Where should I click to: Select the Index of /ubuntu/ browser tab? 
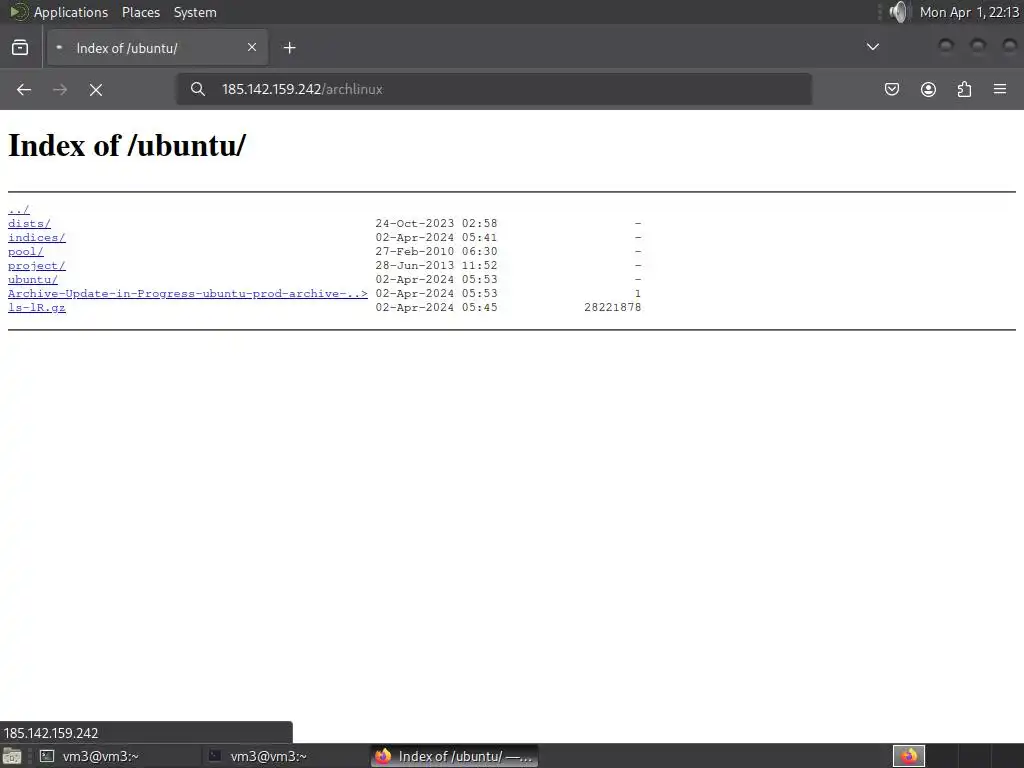(x=157, y=48)
